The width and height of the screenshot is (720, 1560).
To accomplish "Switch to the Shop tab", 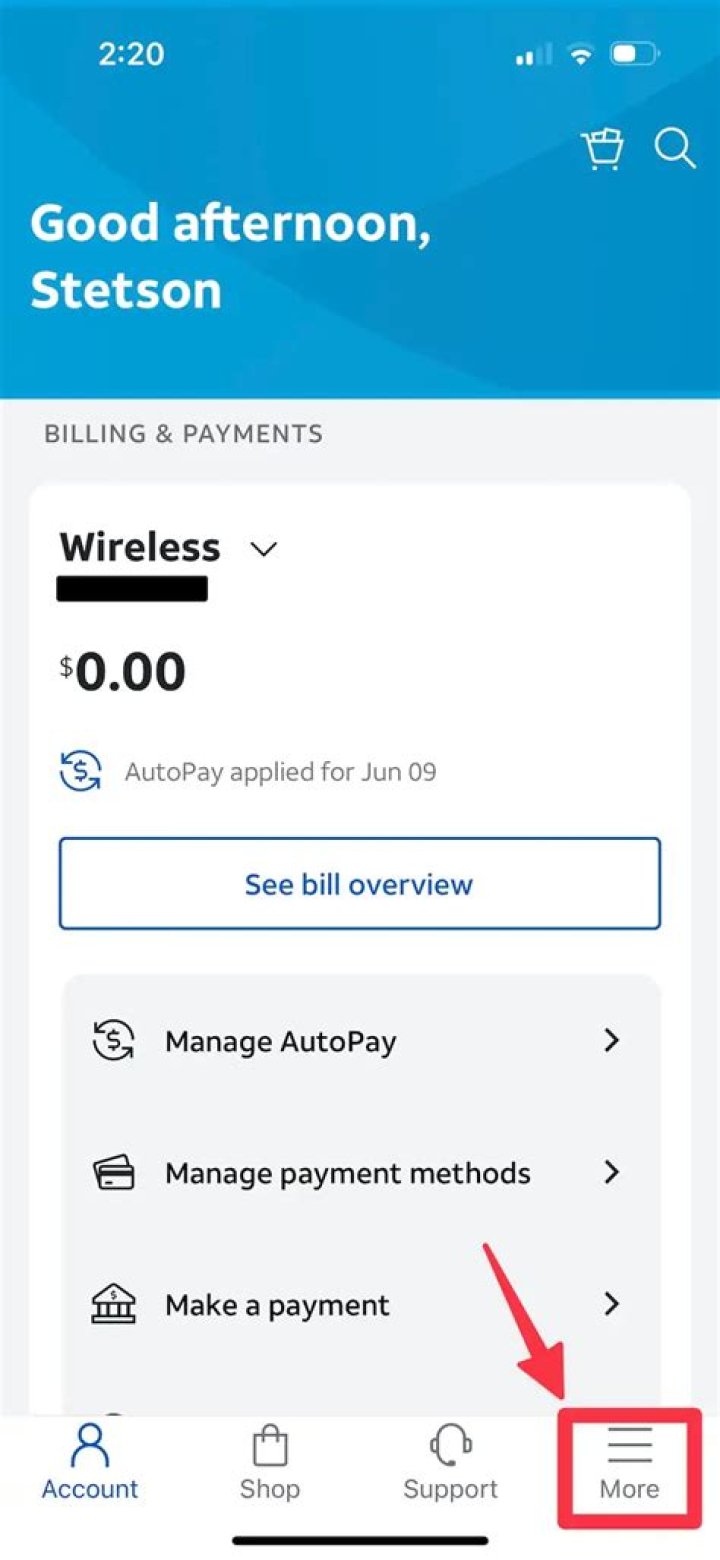I will [270, 1462].
